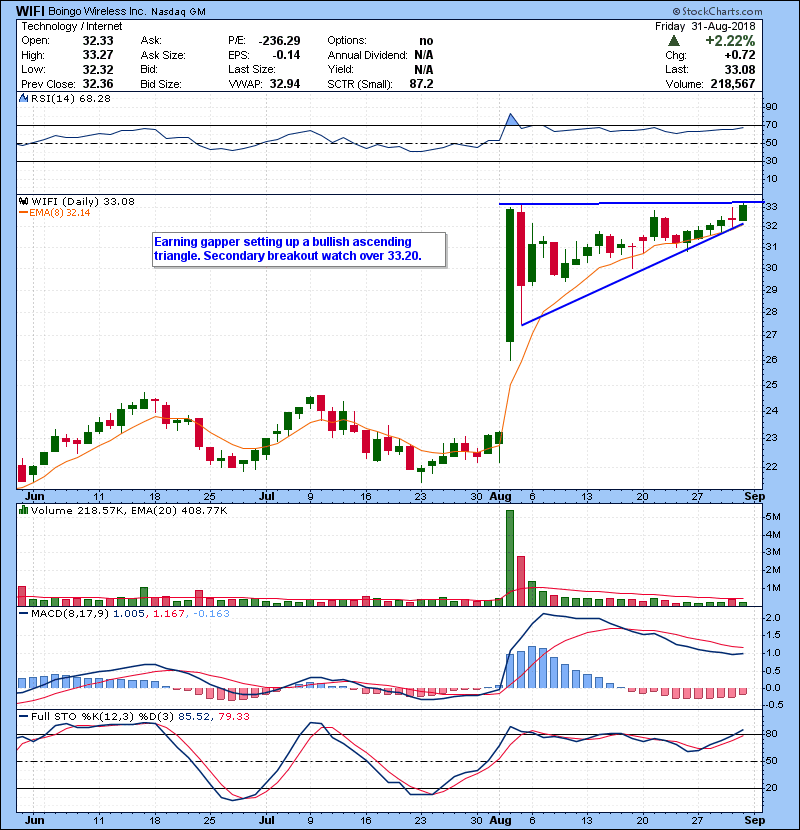Select the Open value 32.33
The image size is (800, 830).
pyautogui.click(x=98, y=41)
